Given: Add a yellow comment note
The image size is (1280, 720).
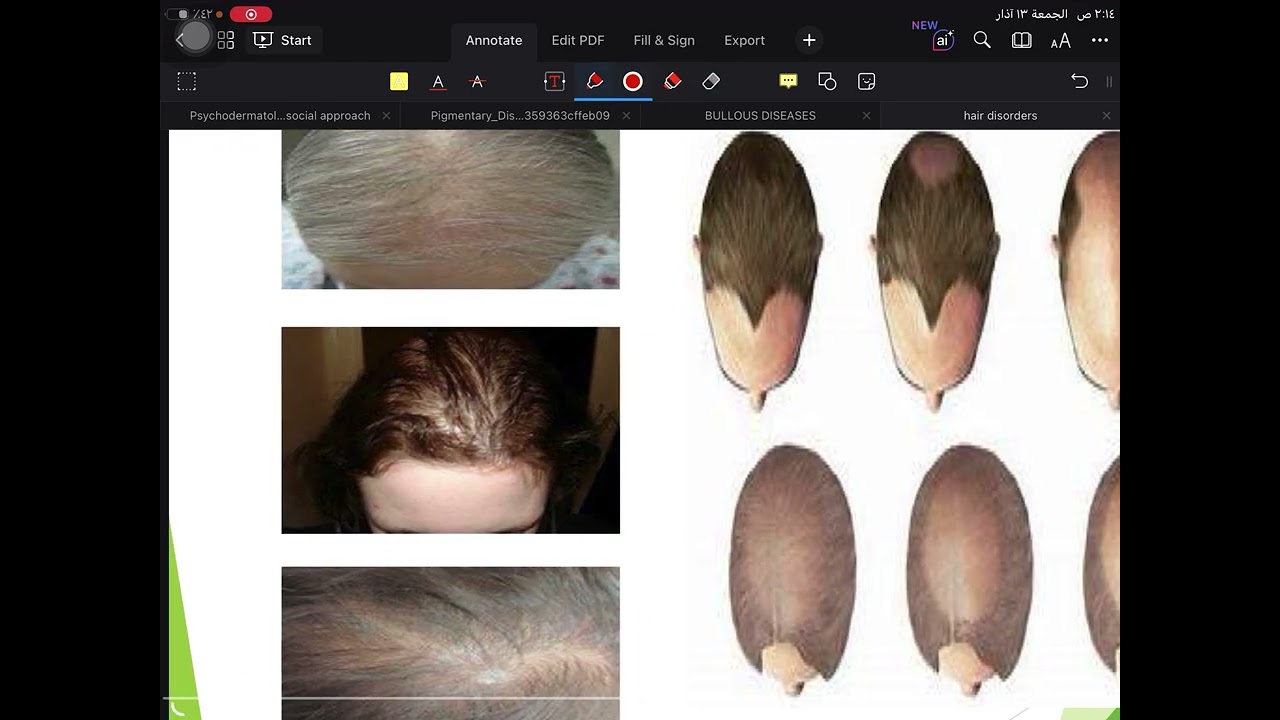Looking at the screenshot, I should point(788,81).
